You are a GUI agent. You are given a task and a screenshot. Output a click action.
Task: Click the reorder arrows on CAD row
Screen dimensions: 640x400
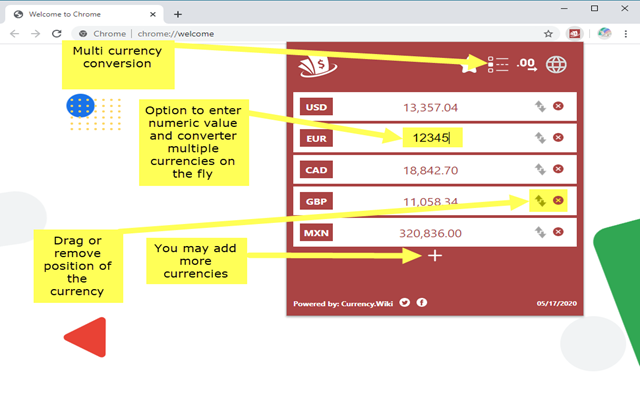(x=540, y=169)
